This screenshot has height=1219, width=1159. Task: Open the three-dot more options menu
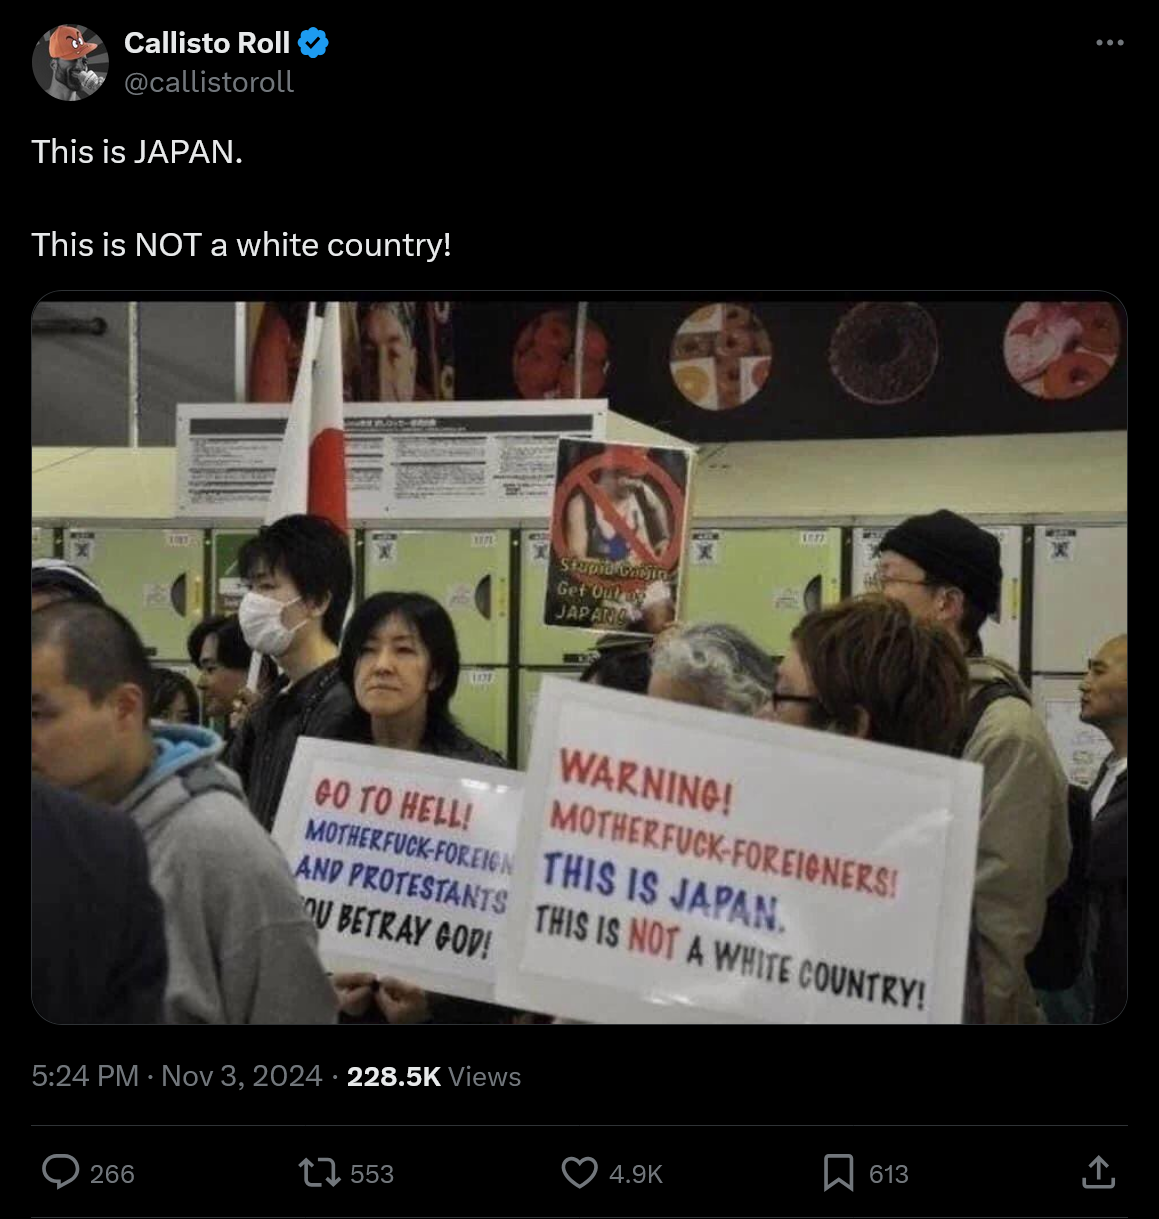point(1110,43)
